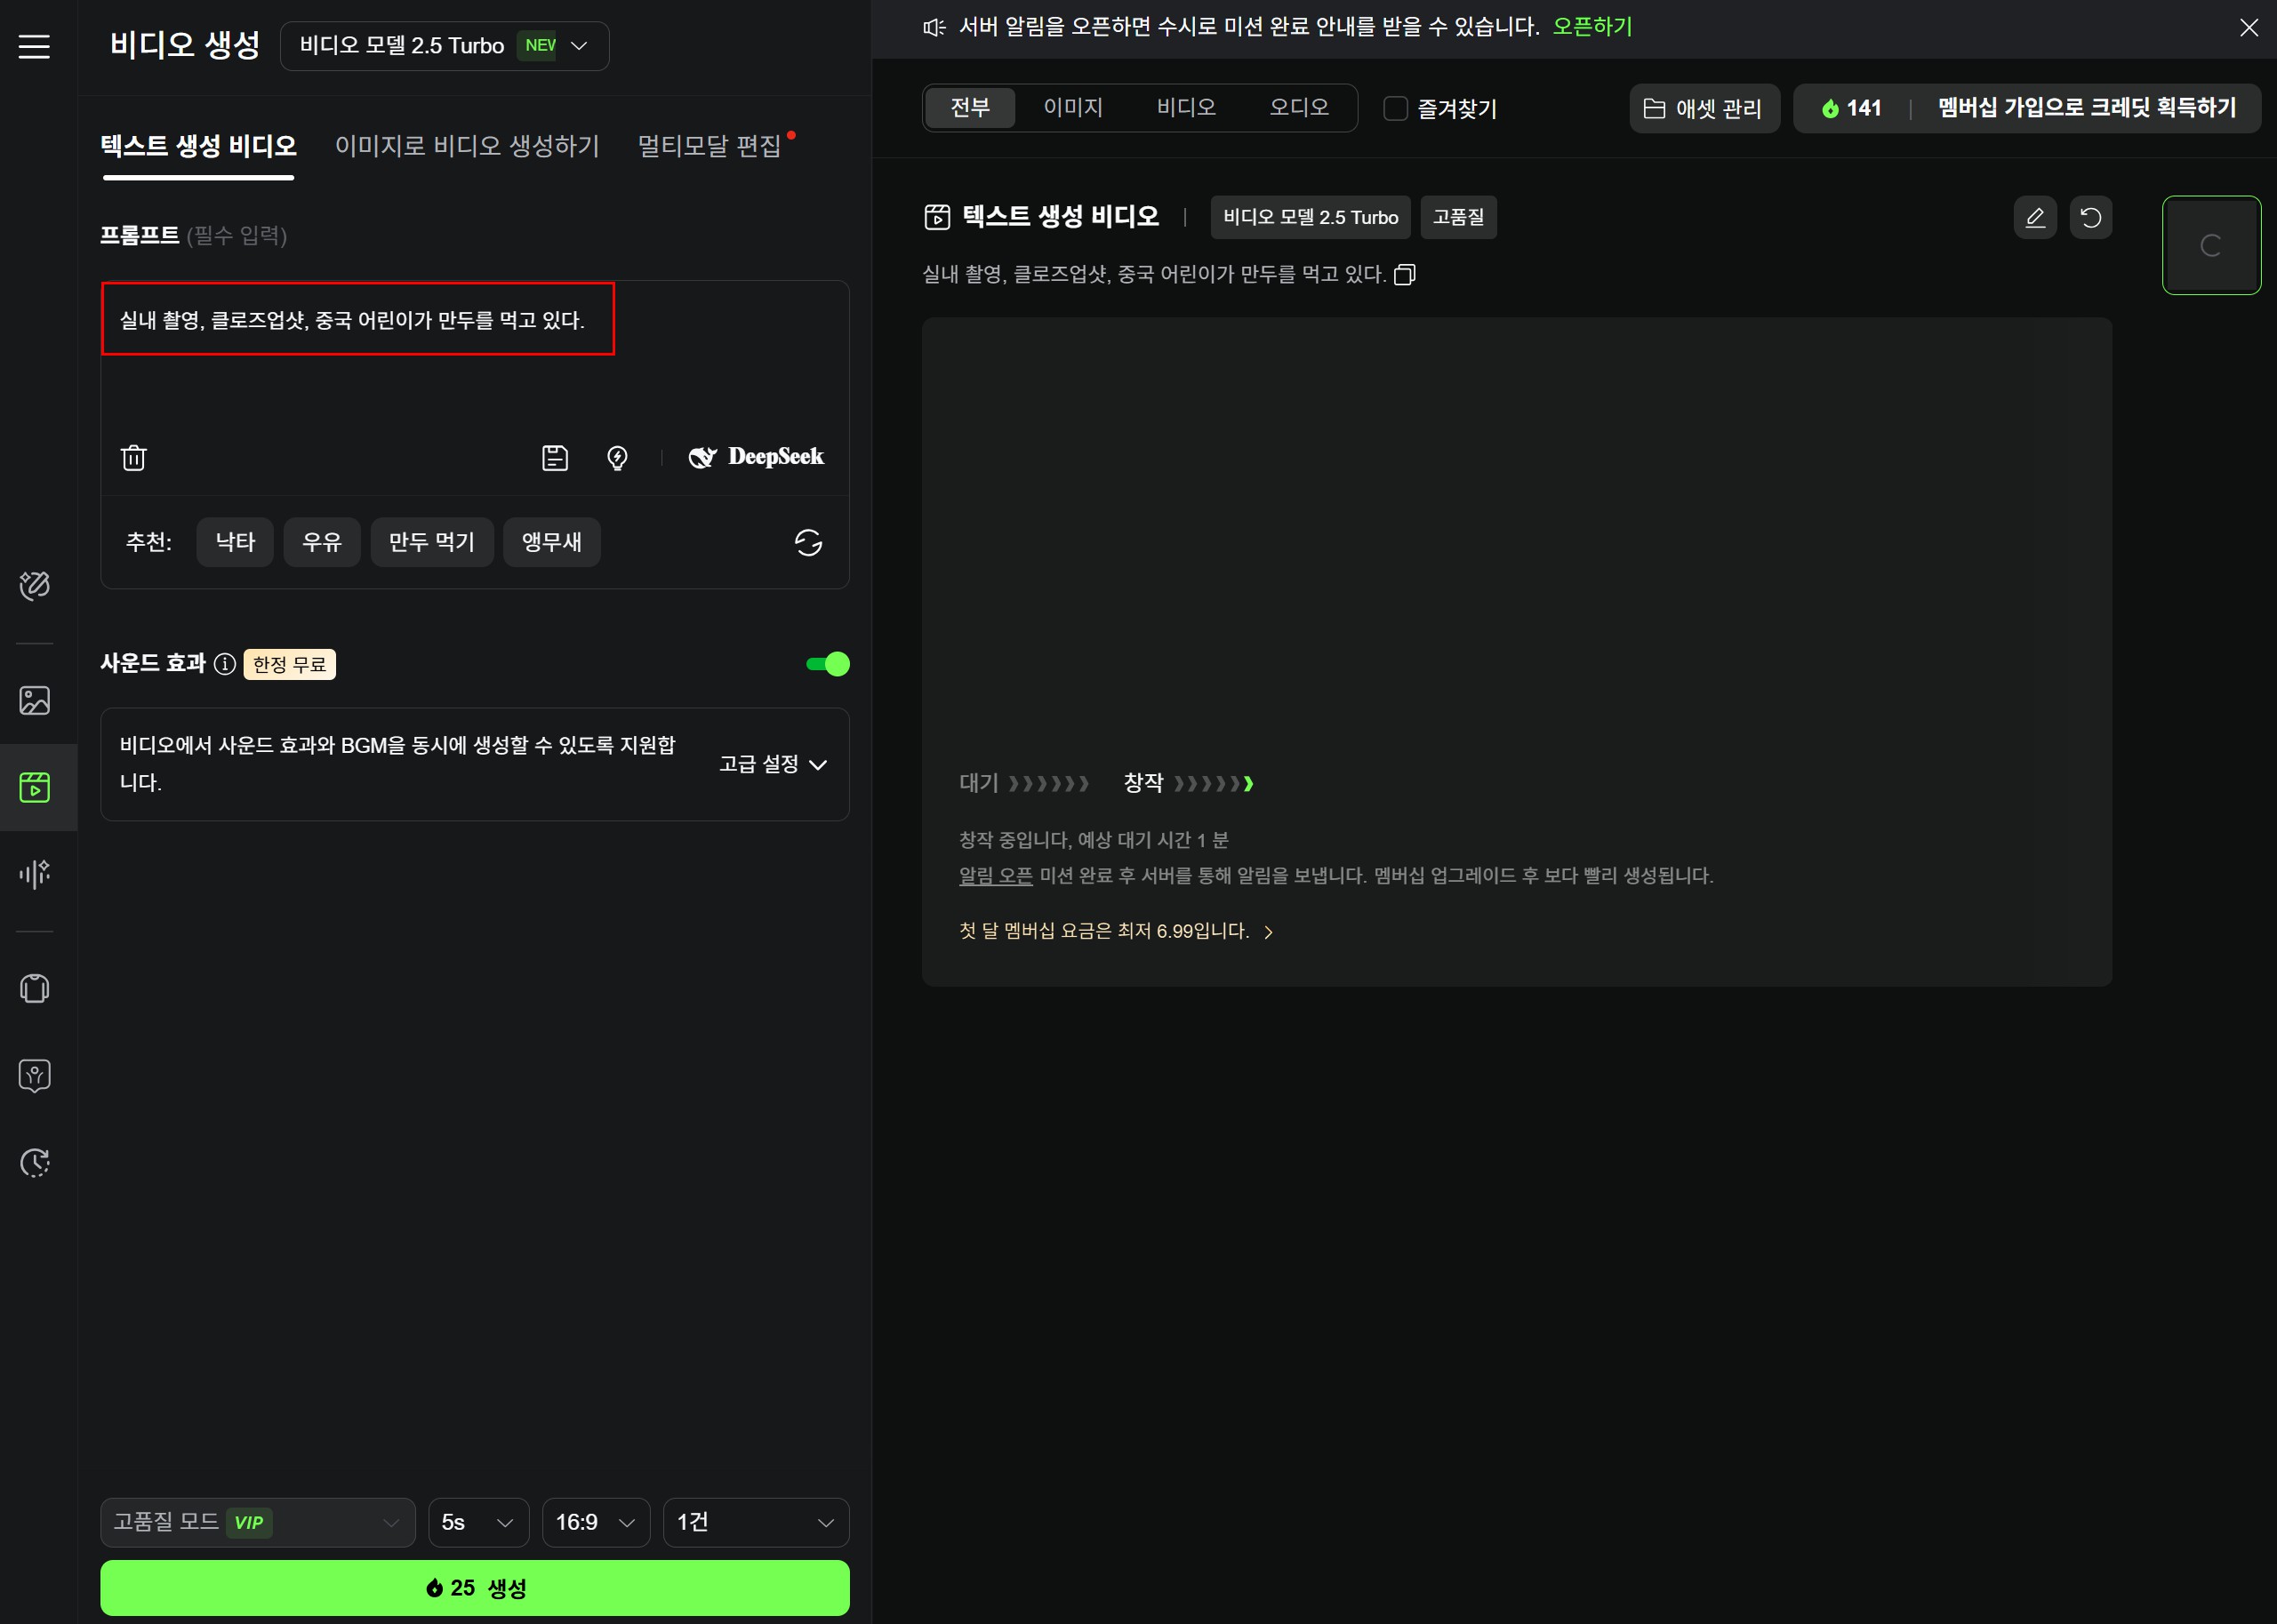Switch to the 이미지로 비디오 생성하기 tab
Screen dimensions: 2277x1624
(x=467, y=146)
